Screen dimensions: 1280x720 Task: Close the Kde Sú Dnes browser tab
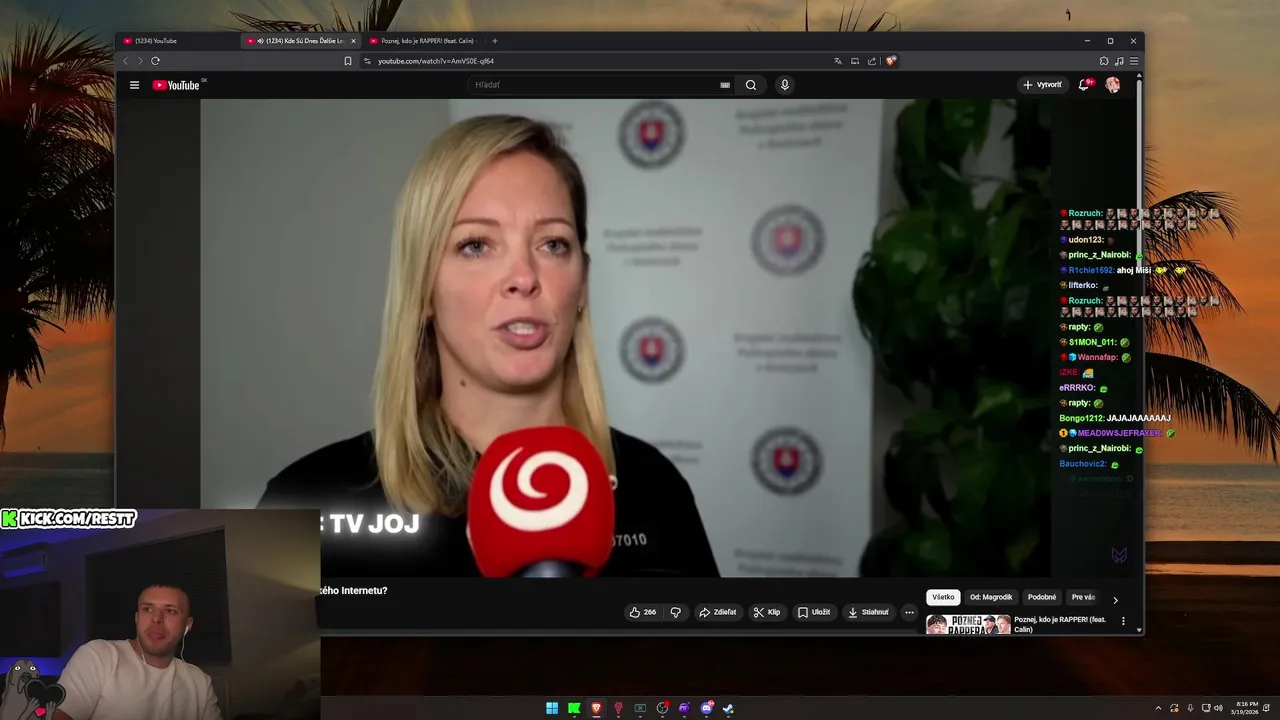[353, 41]
